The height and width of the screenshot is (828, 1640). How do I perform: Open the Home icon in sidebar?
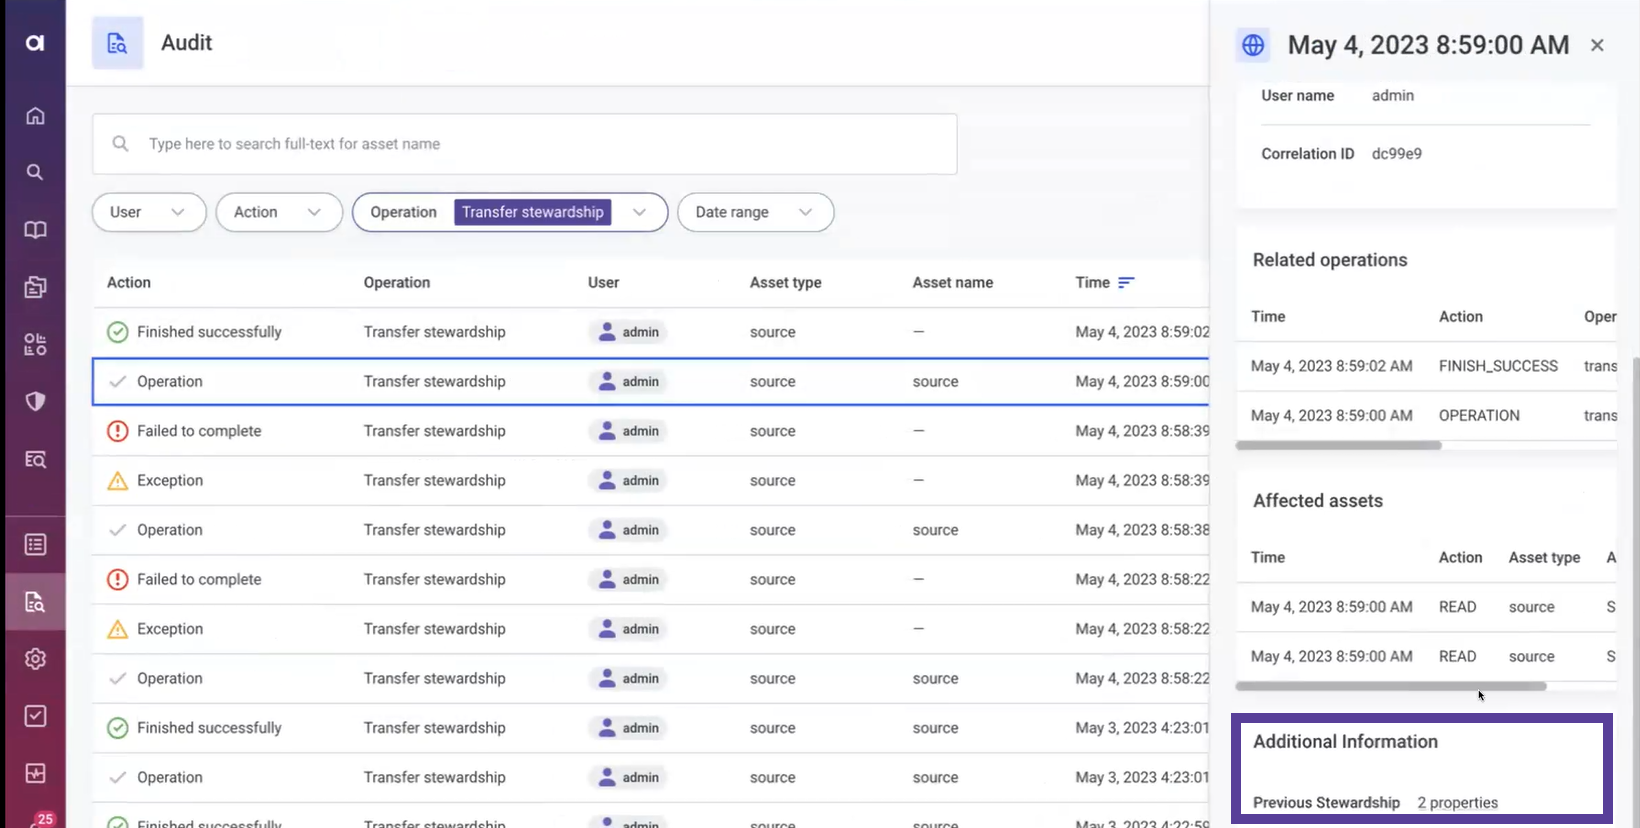pos(35,116)
